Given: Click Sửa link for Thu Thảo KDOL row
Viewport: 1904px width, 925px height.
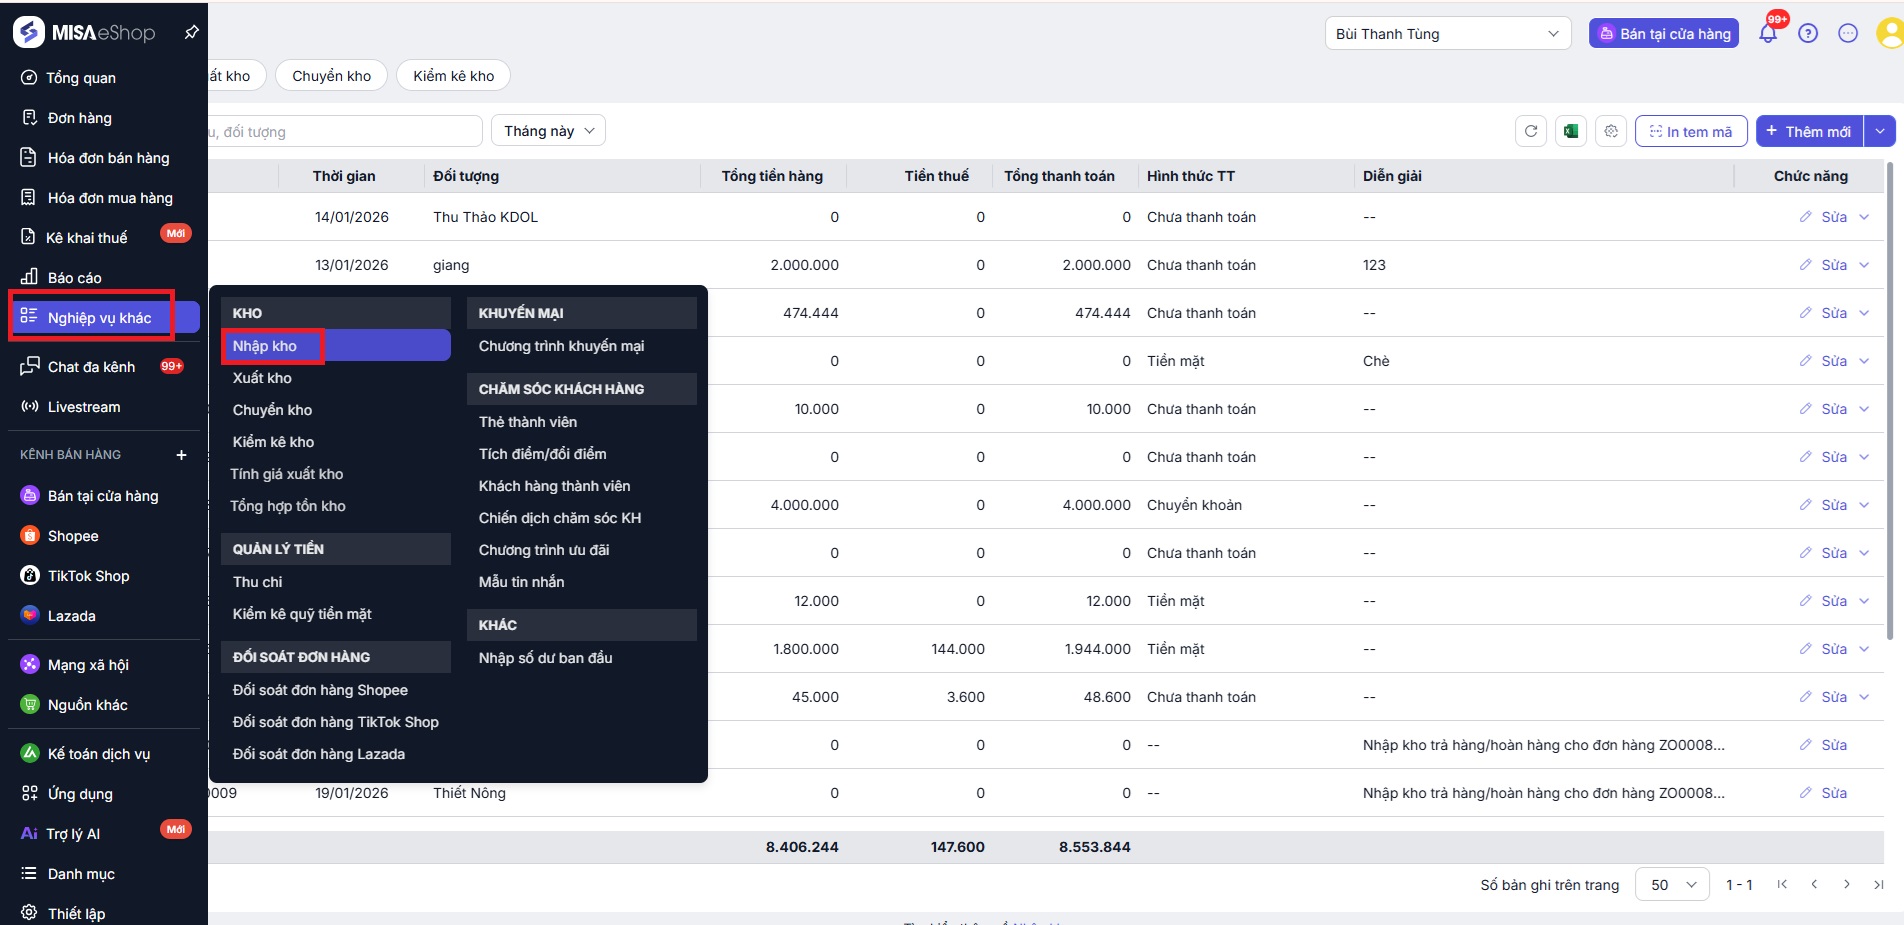Looking at the screenshot, I should [1833, 217].
